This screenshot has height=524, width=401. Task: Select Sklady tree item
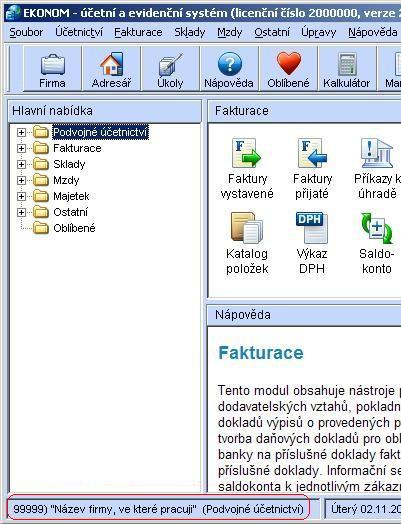(69, 164)
